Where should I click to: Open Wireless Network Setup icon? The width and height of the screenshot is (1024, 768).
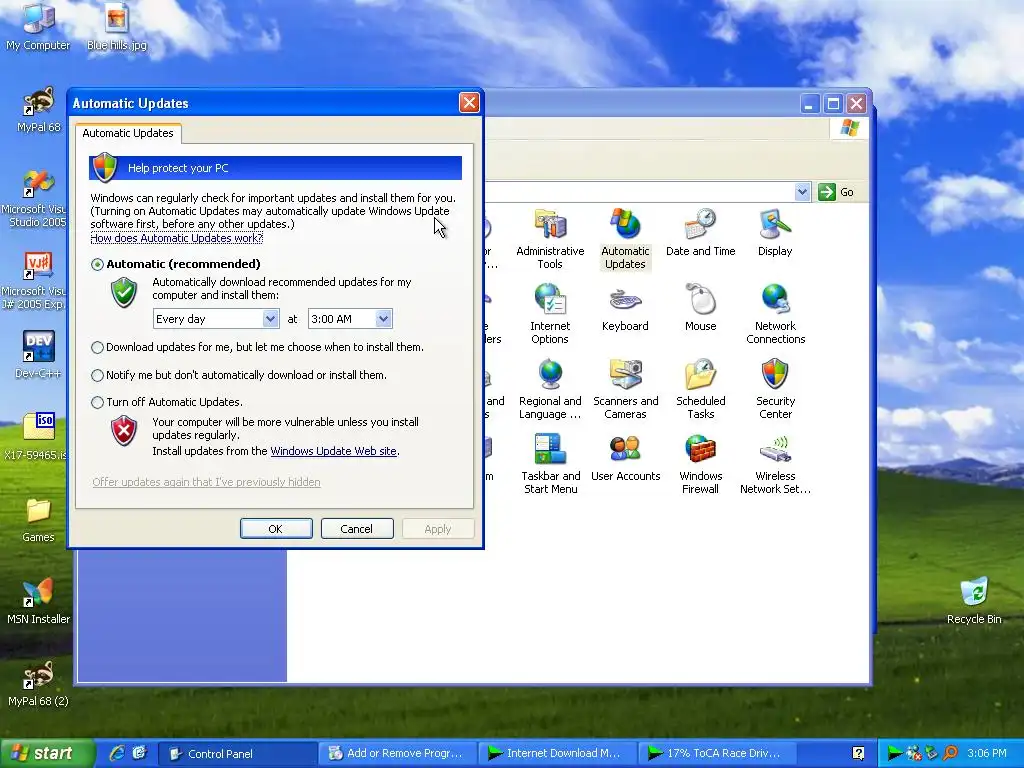(775, 464)
